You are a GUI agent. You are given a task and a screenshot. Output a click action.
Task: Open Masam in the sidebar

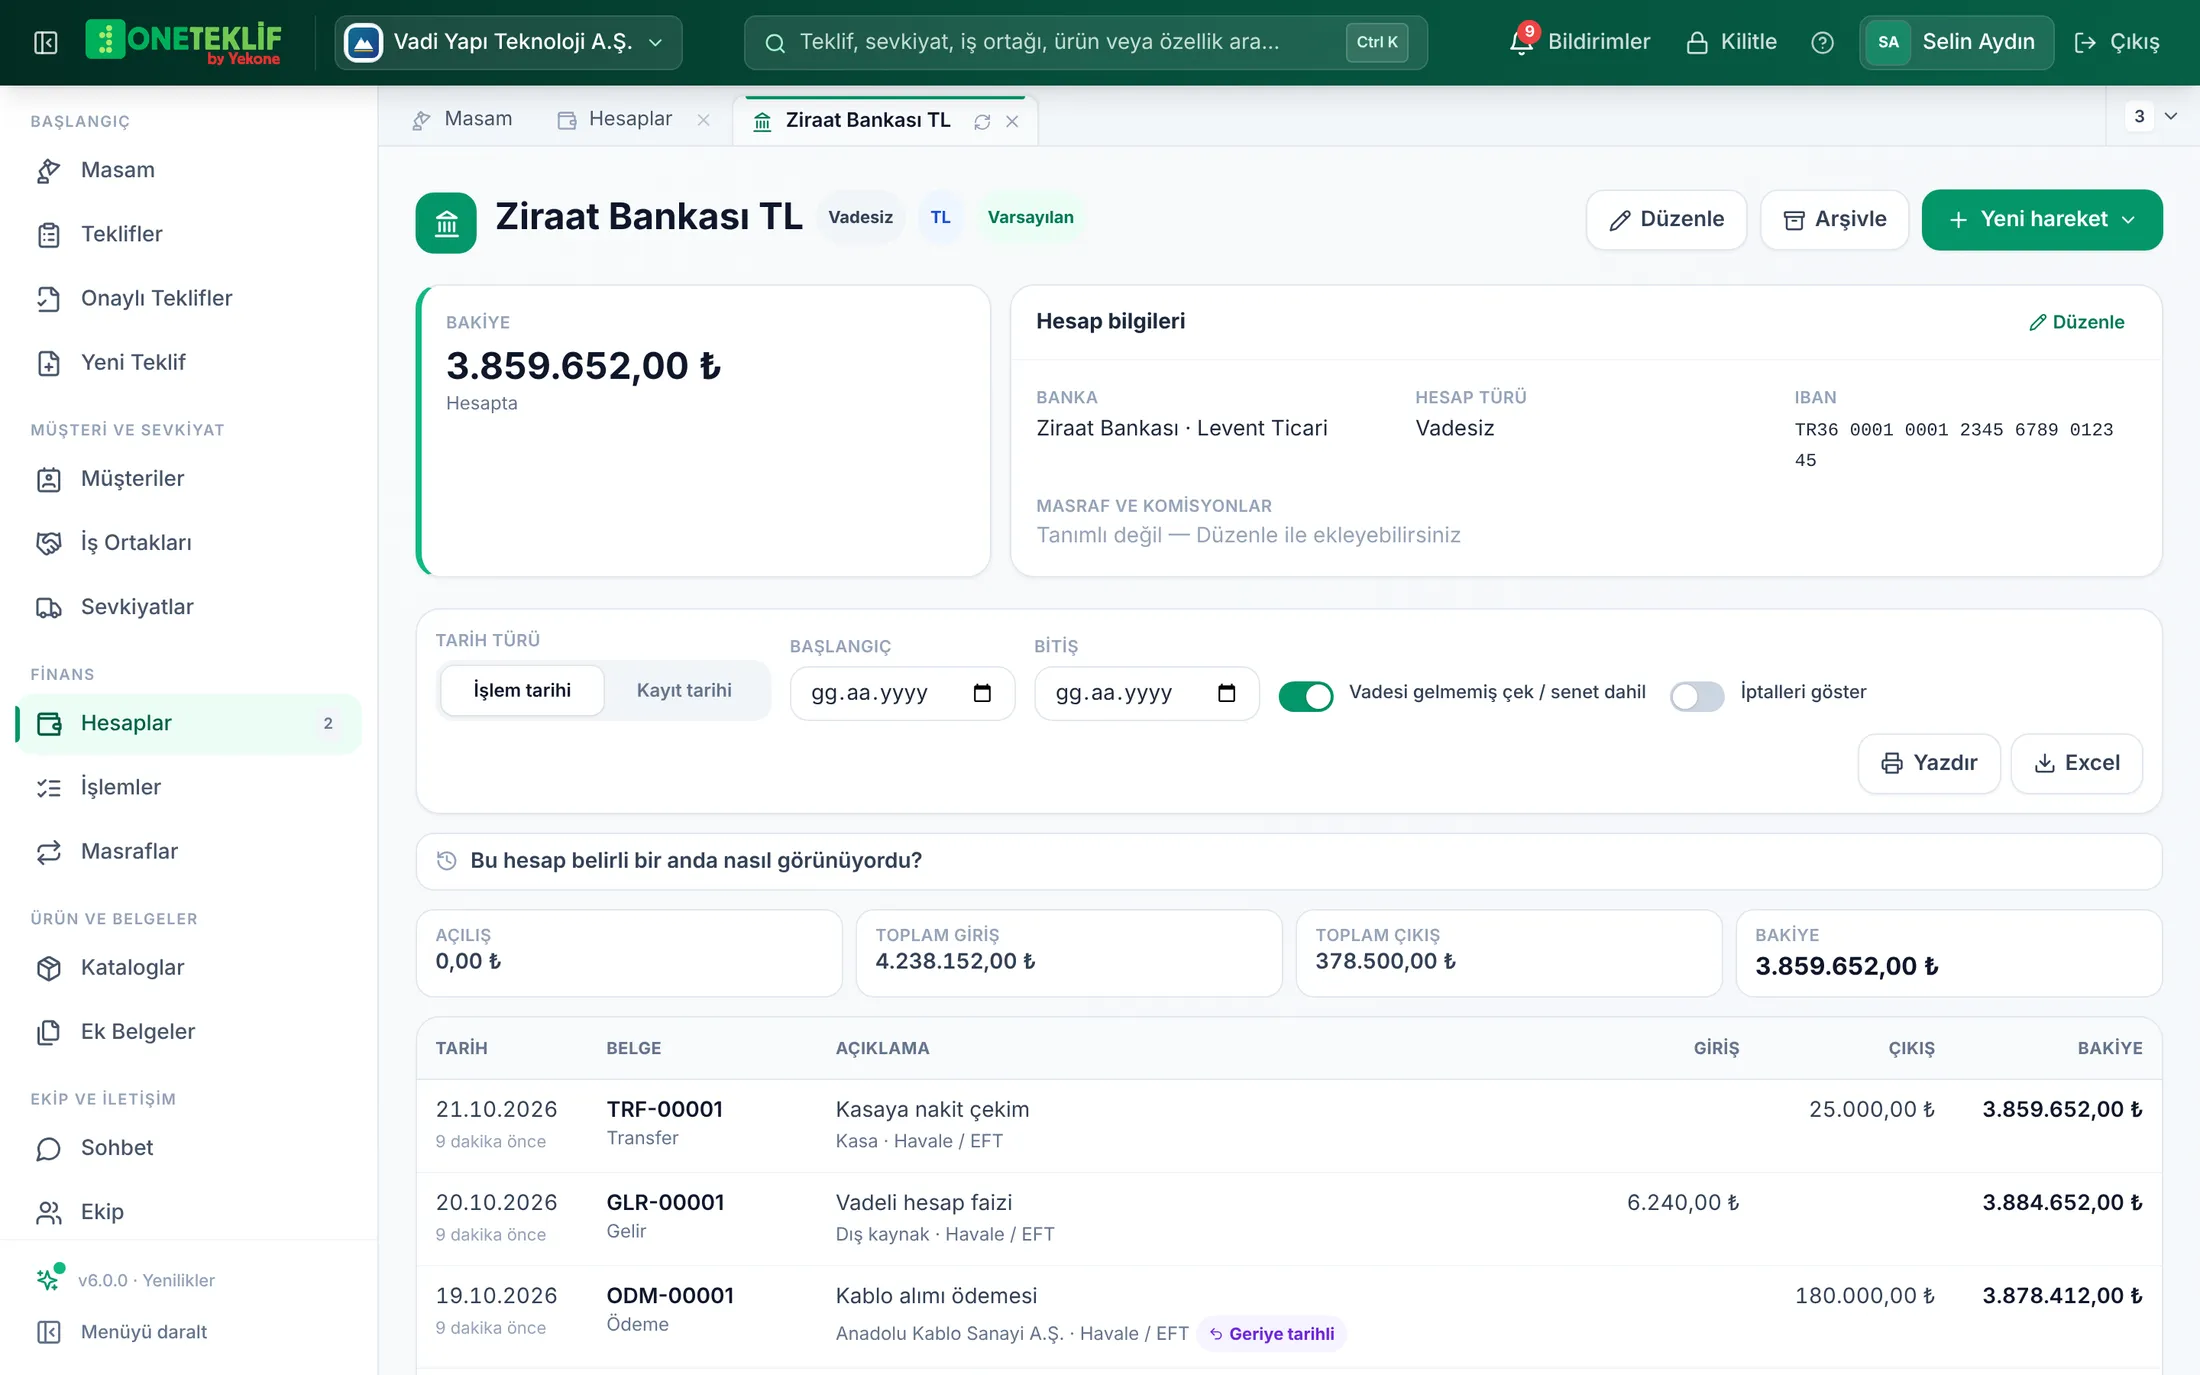[189, 170]
